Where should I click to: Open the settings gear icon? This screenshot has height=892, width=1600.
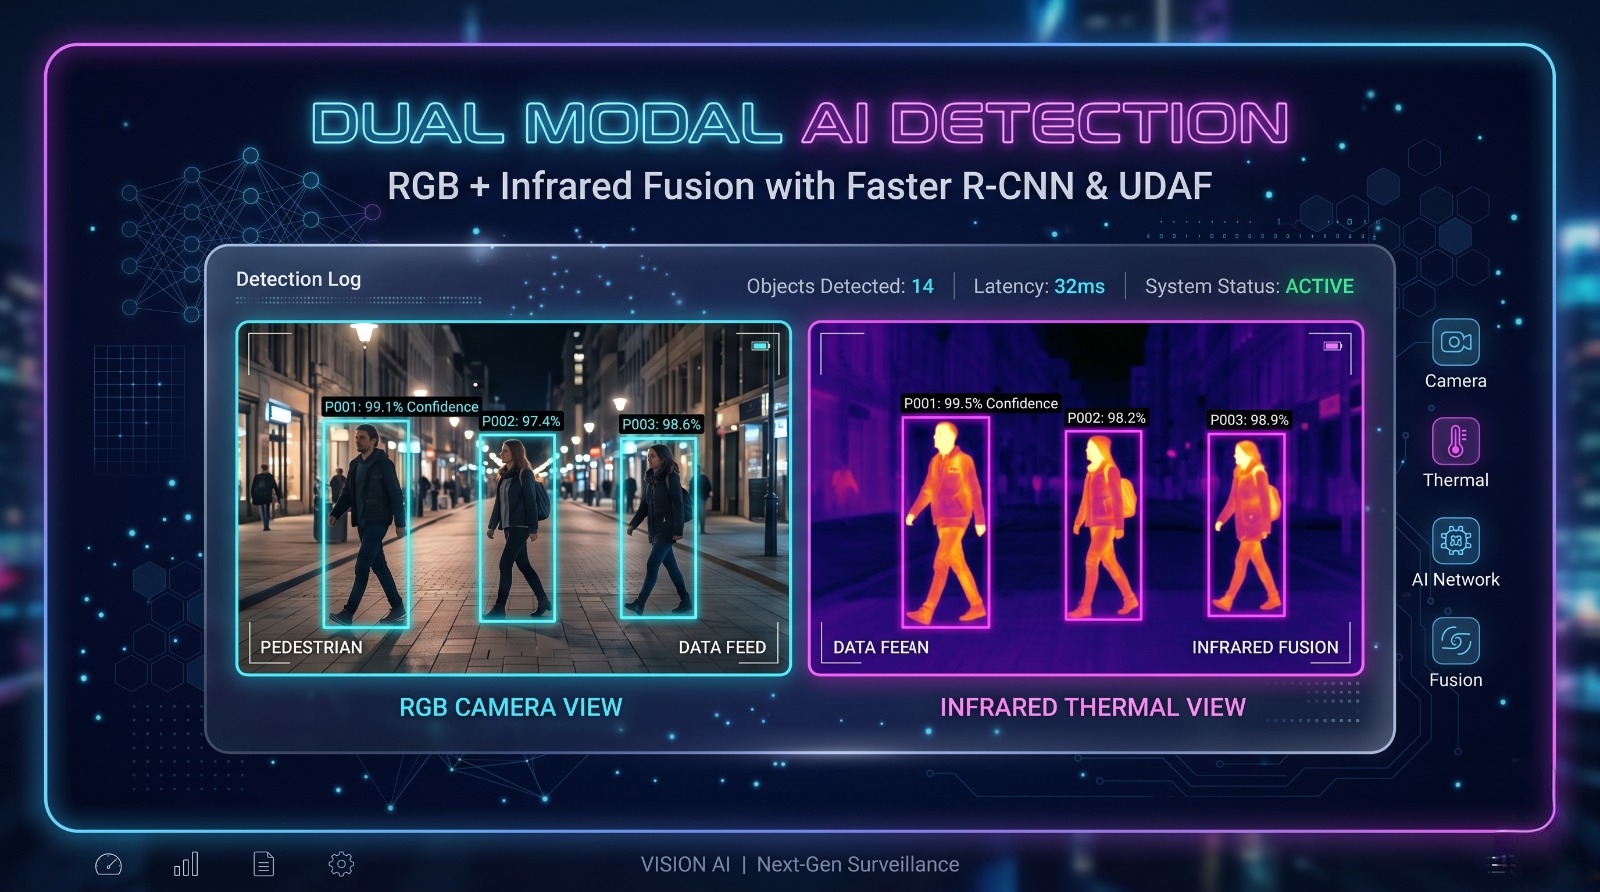[x=341, y=864]
